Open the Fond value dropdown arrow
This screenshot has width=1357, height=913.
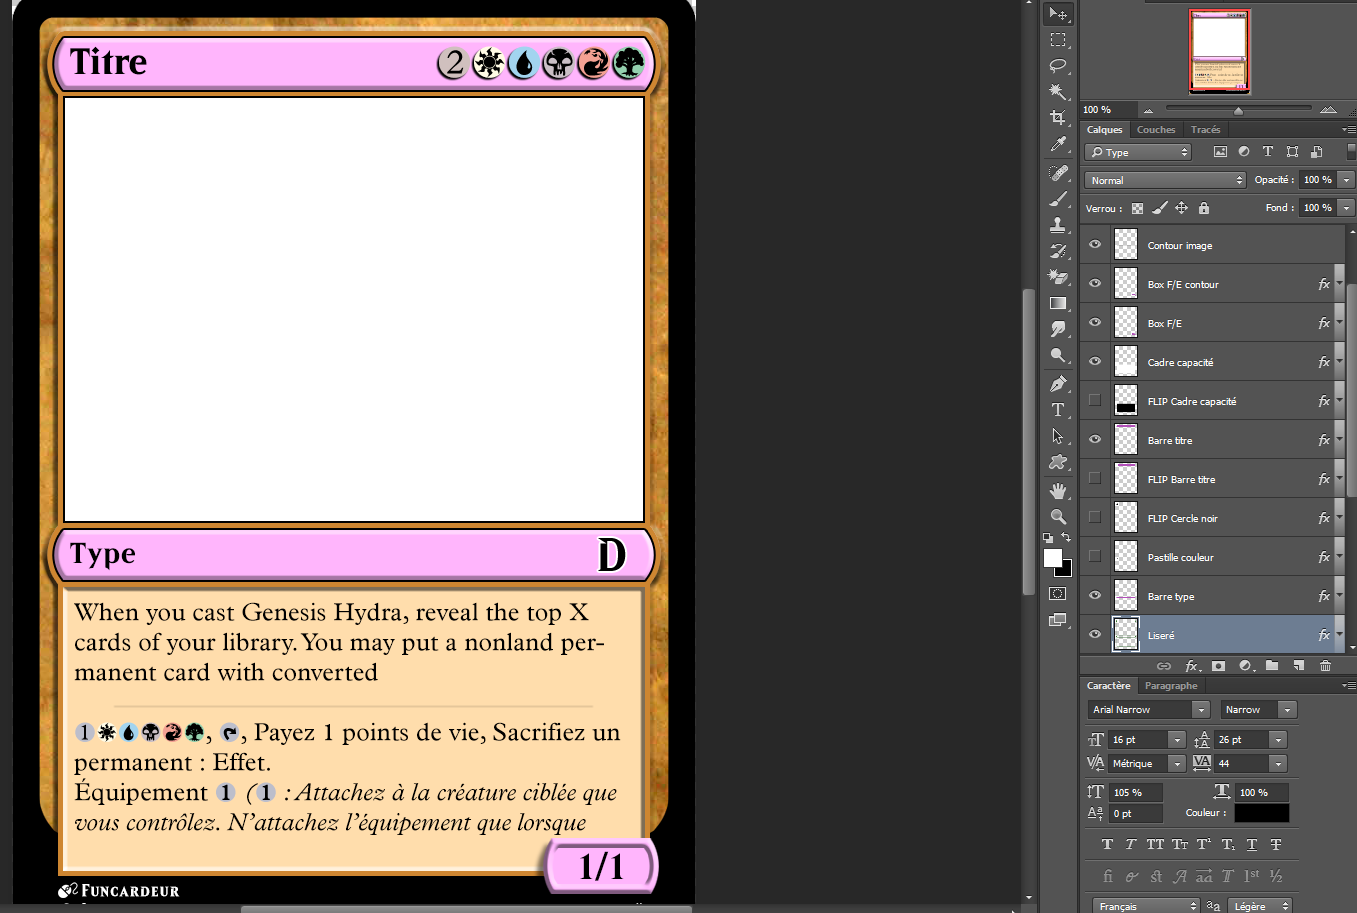(x=1347, y=208)
